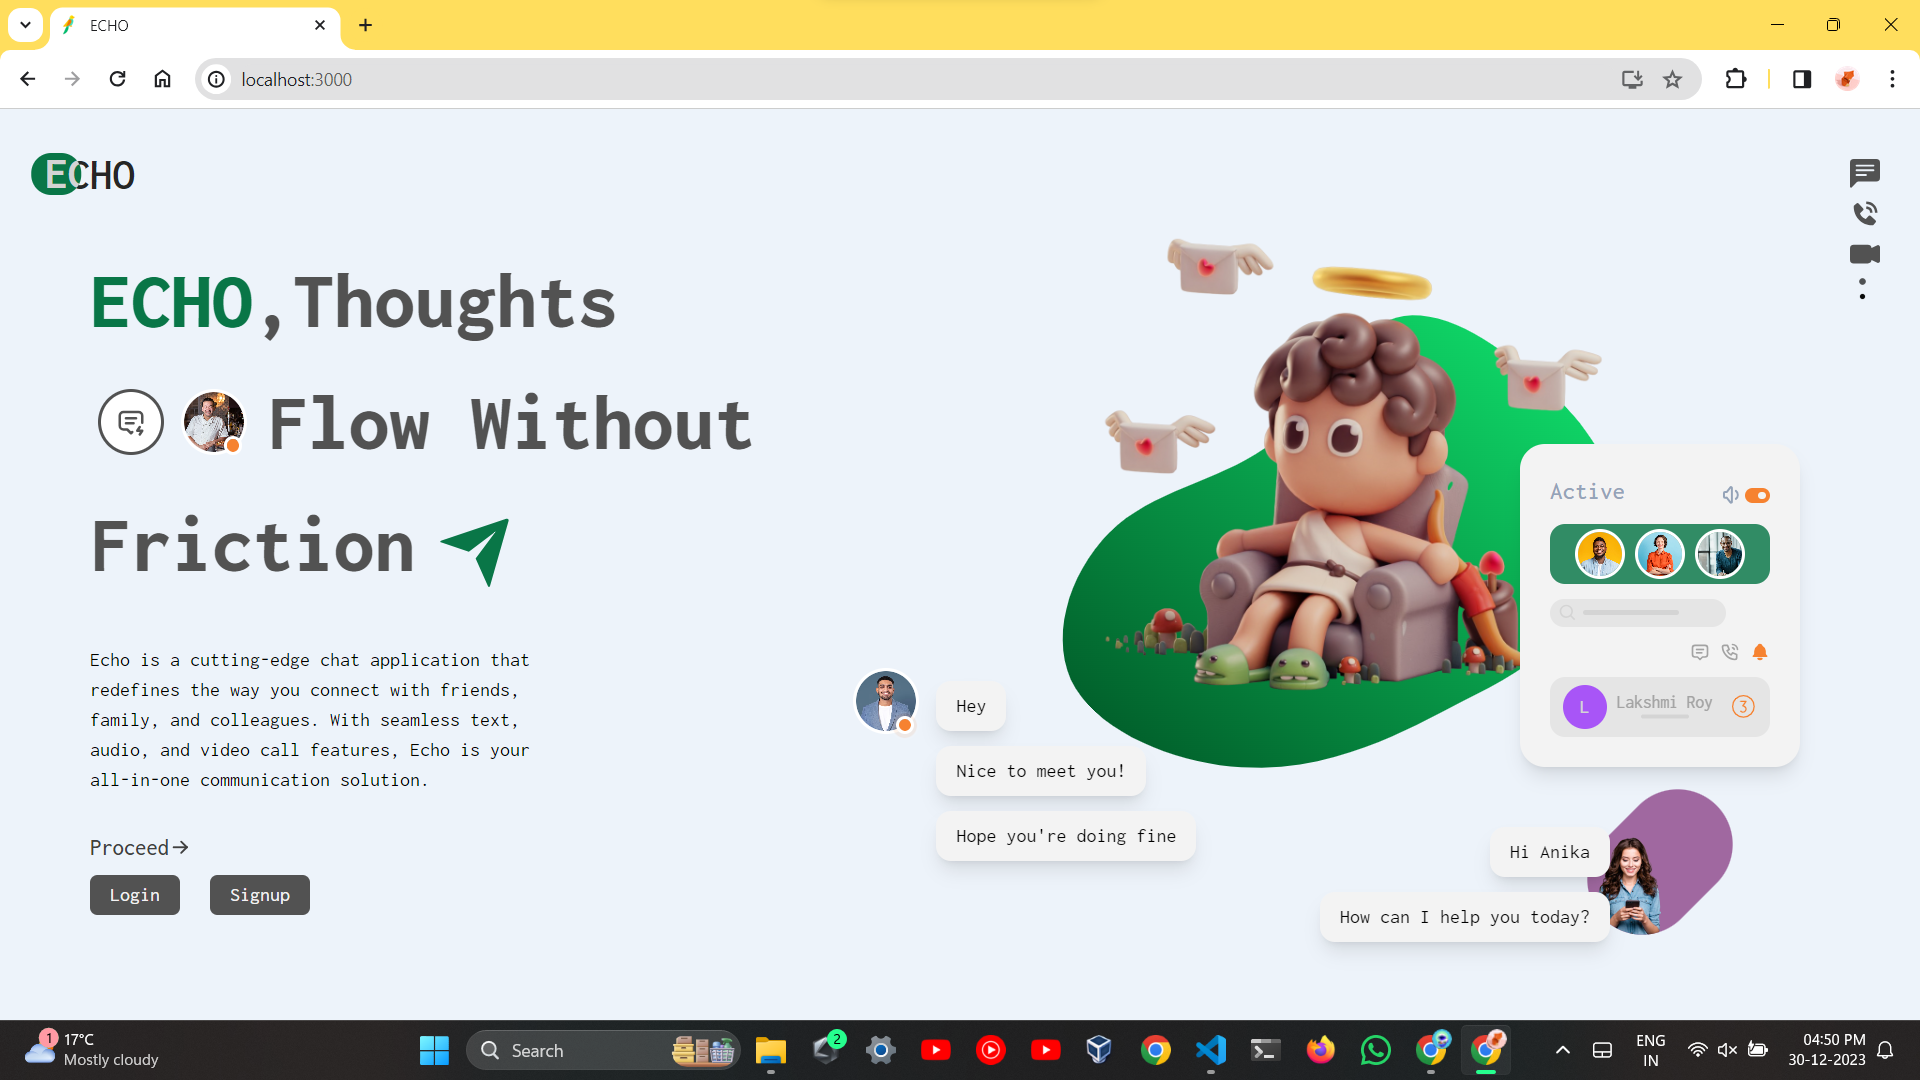
Task: Open Chrome three-dot menu
Action: point(1892,79)
